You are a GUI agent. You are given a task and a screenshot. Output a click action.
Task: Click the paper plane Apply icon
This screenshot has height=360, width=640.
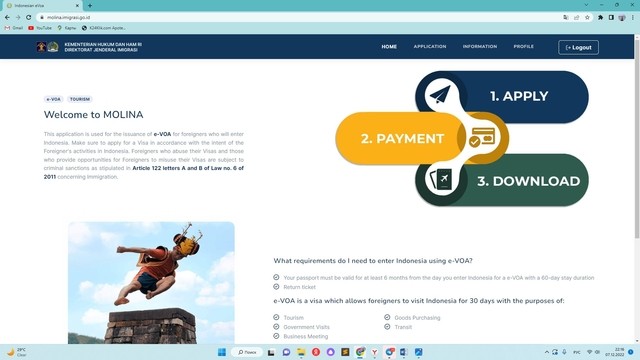[x=440, y=95]
